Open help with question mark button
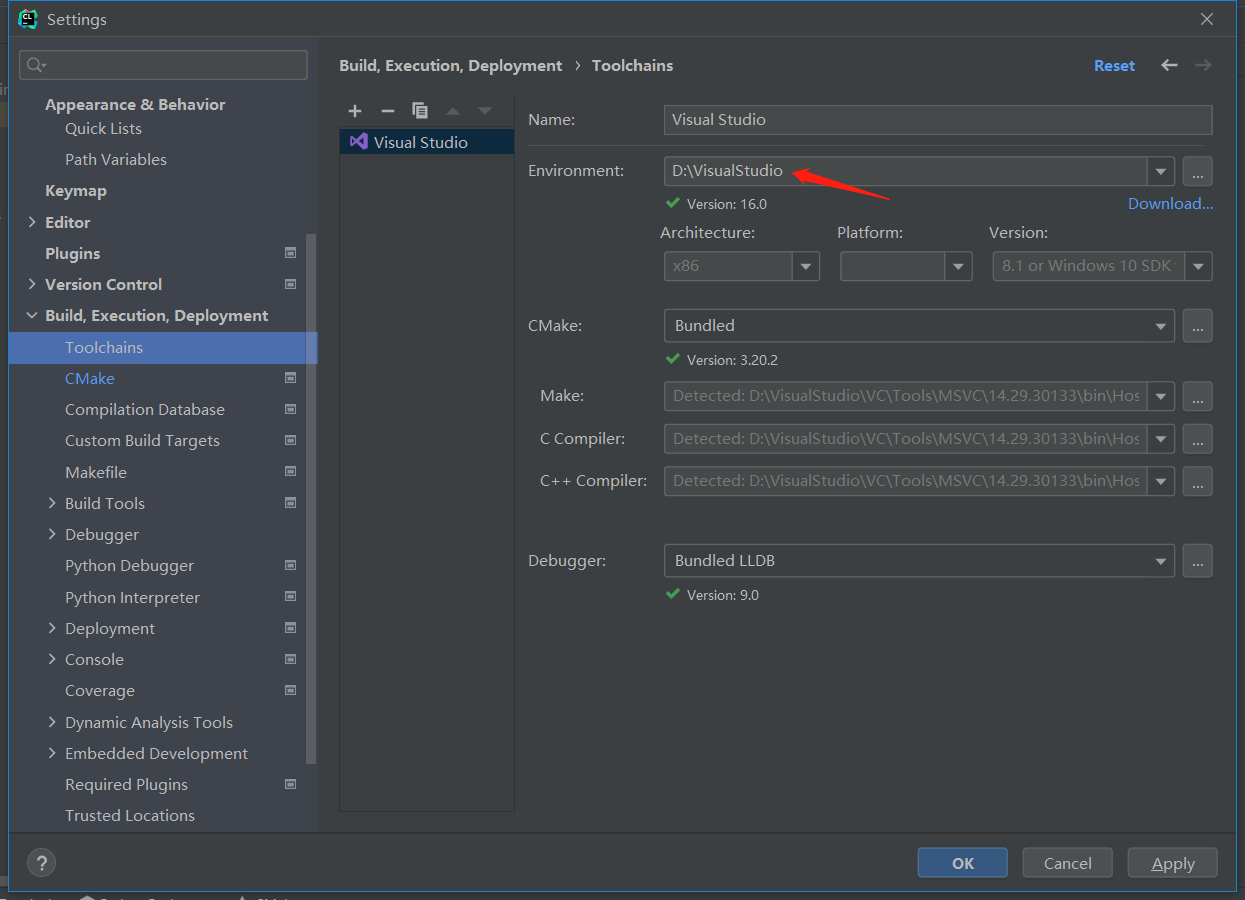This screenshot has height=900, width=1245. [x=41, y=863]
